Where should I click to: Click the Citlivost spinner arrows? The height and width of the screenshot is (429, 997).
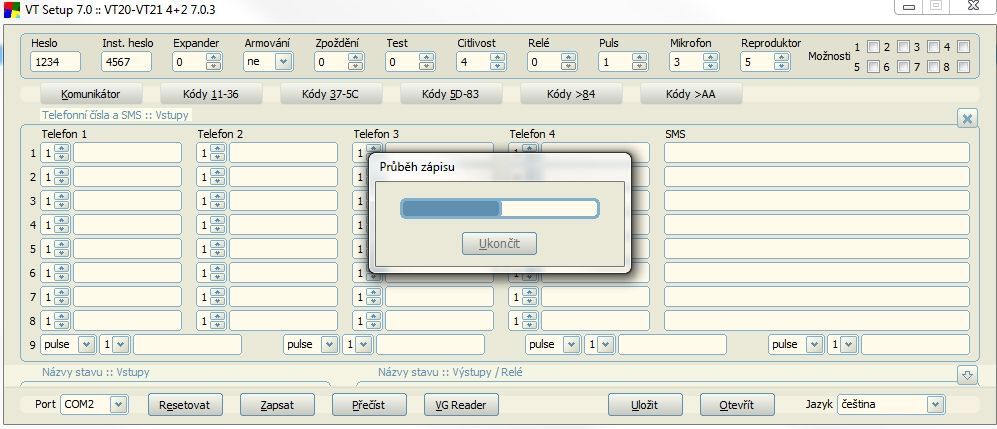(497, 62)
